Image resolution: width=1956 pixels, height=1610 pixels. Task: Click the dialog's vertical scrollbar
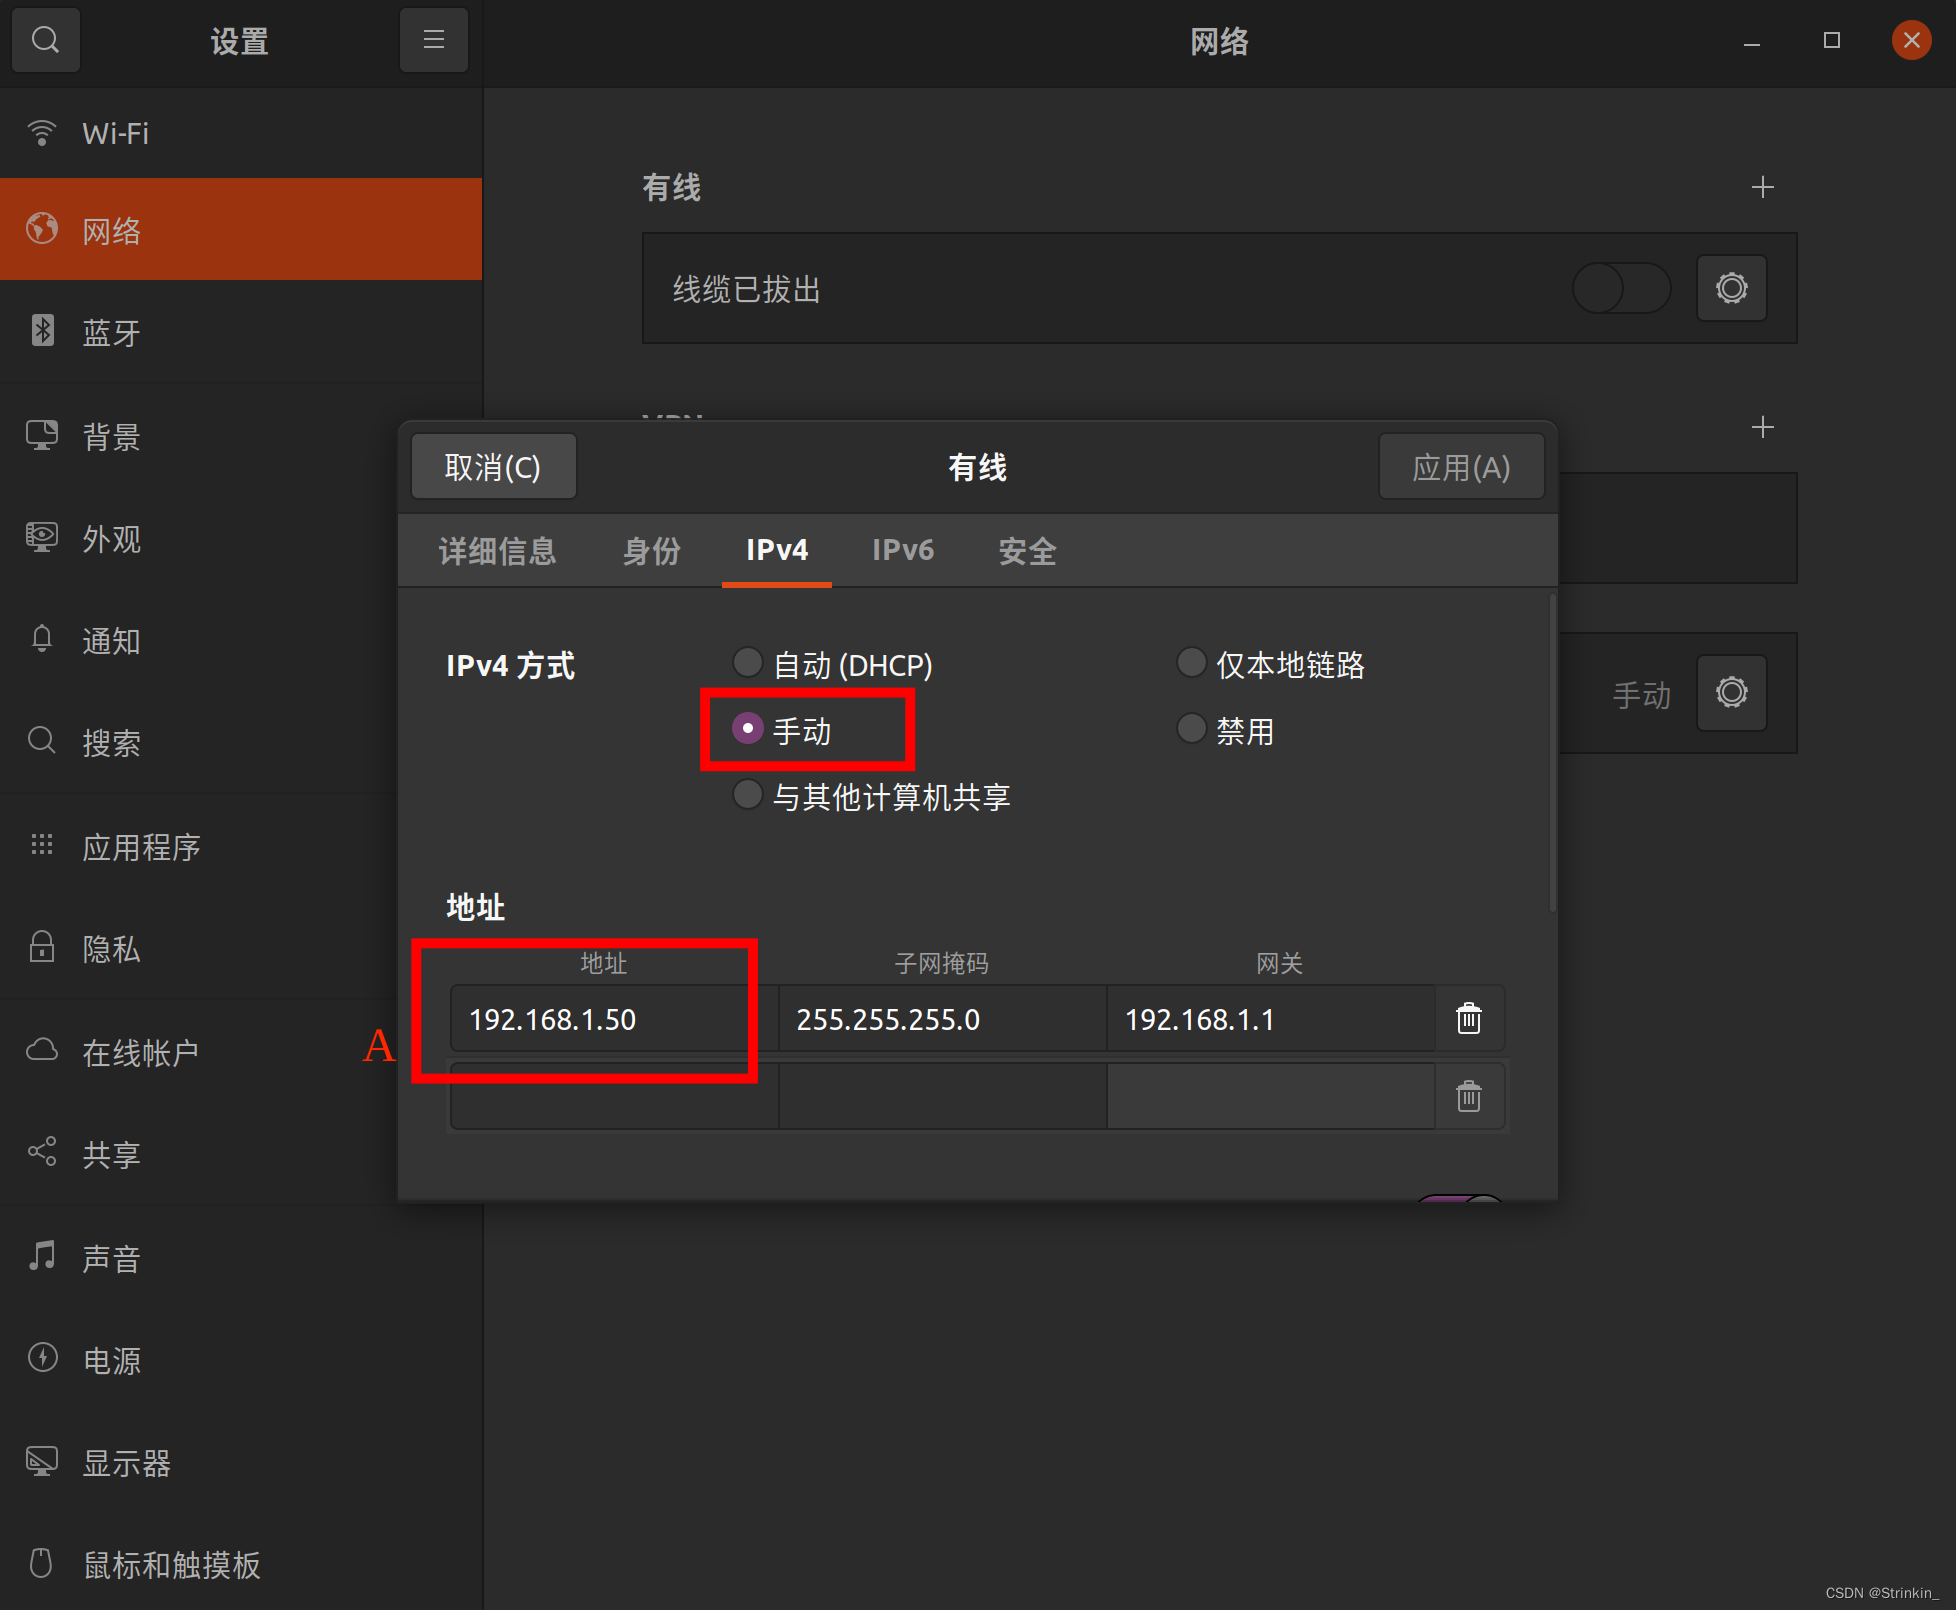1552,752
